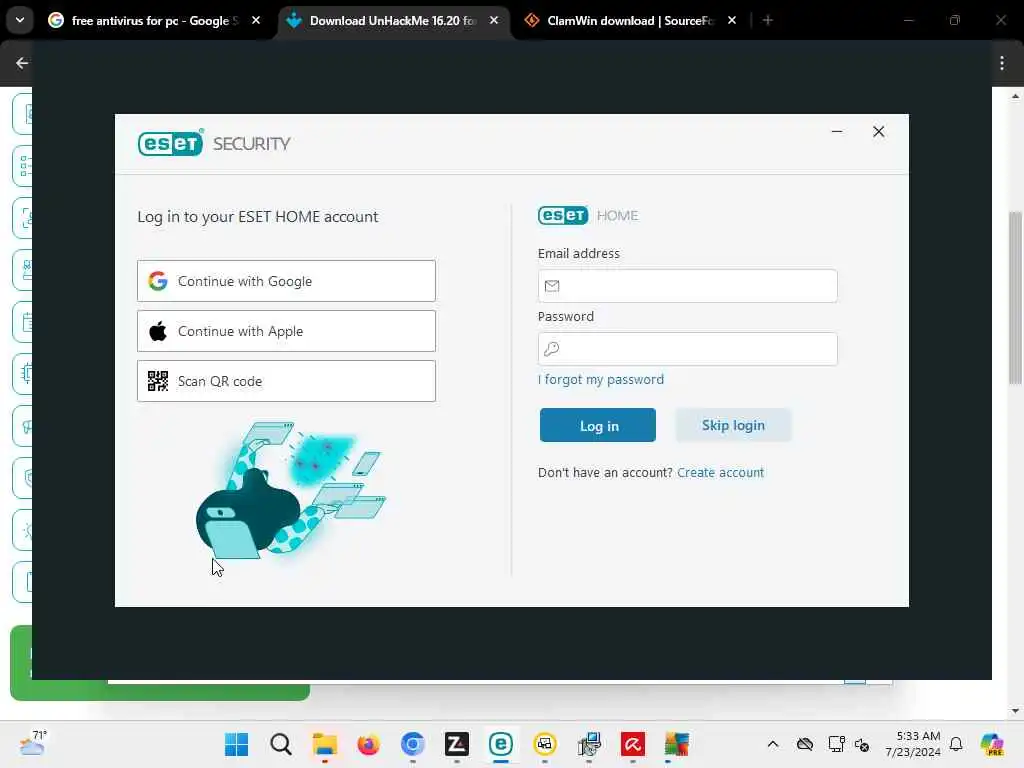Open the AVG icon in taskbar
This screenshot has height=768, width=1024.
point(677,744)
